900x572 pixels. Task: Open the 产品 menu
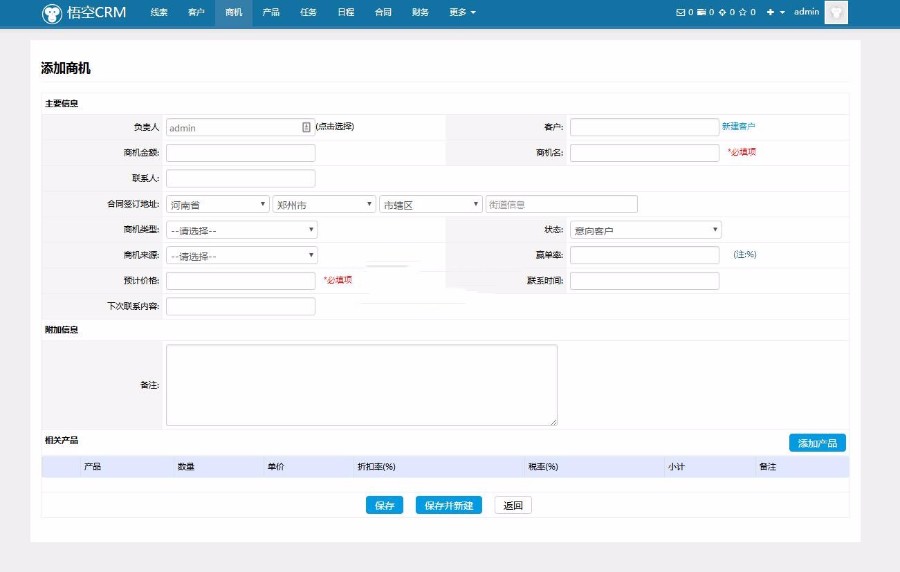click(x=271, y=12)
